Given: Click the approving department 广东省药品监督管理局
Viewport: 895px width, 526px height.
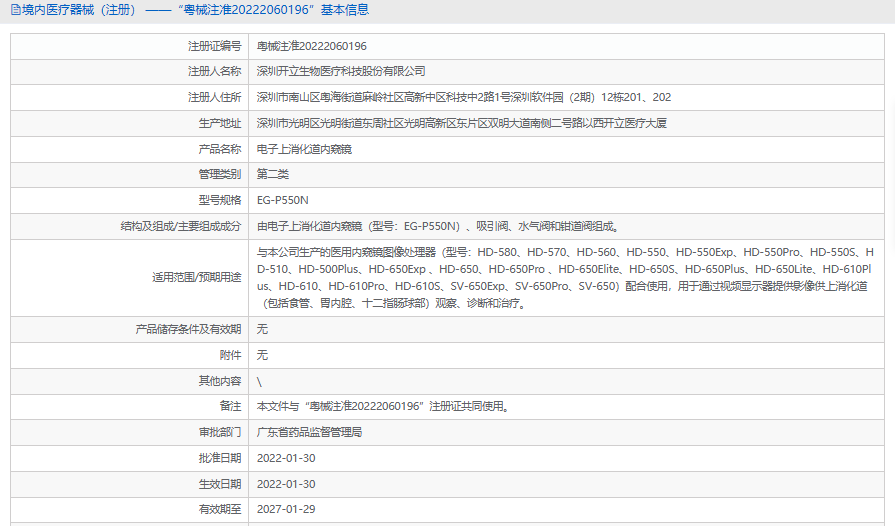Looking at the screenshot, I should pos(309,432).
